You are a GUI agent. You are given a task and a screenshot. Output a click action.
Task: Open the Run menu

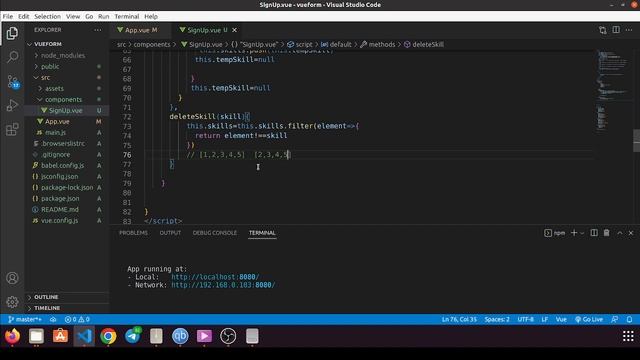point(104,16)
